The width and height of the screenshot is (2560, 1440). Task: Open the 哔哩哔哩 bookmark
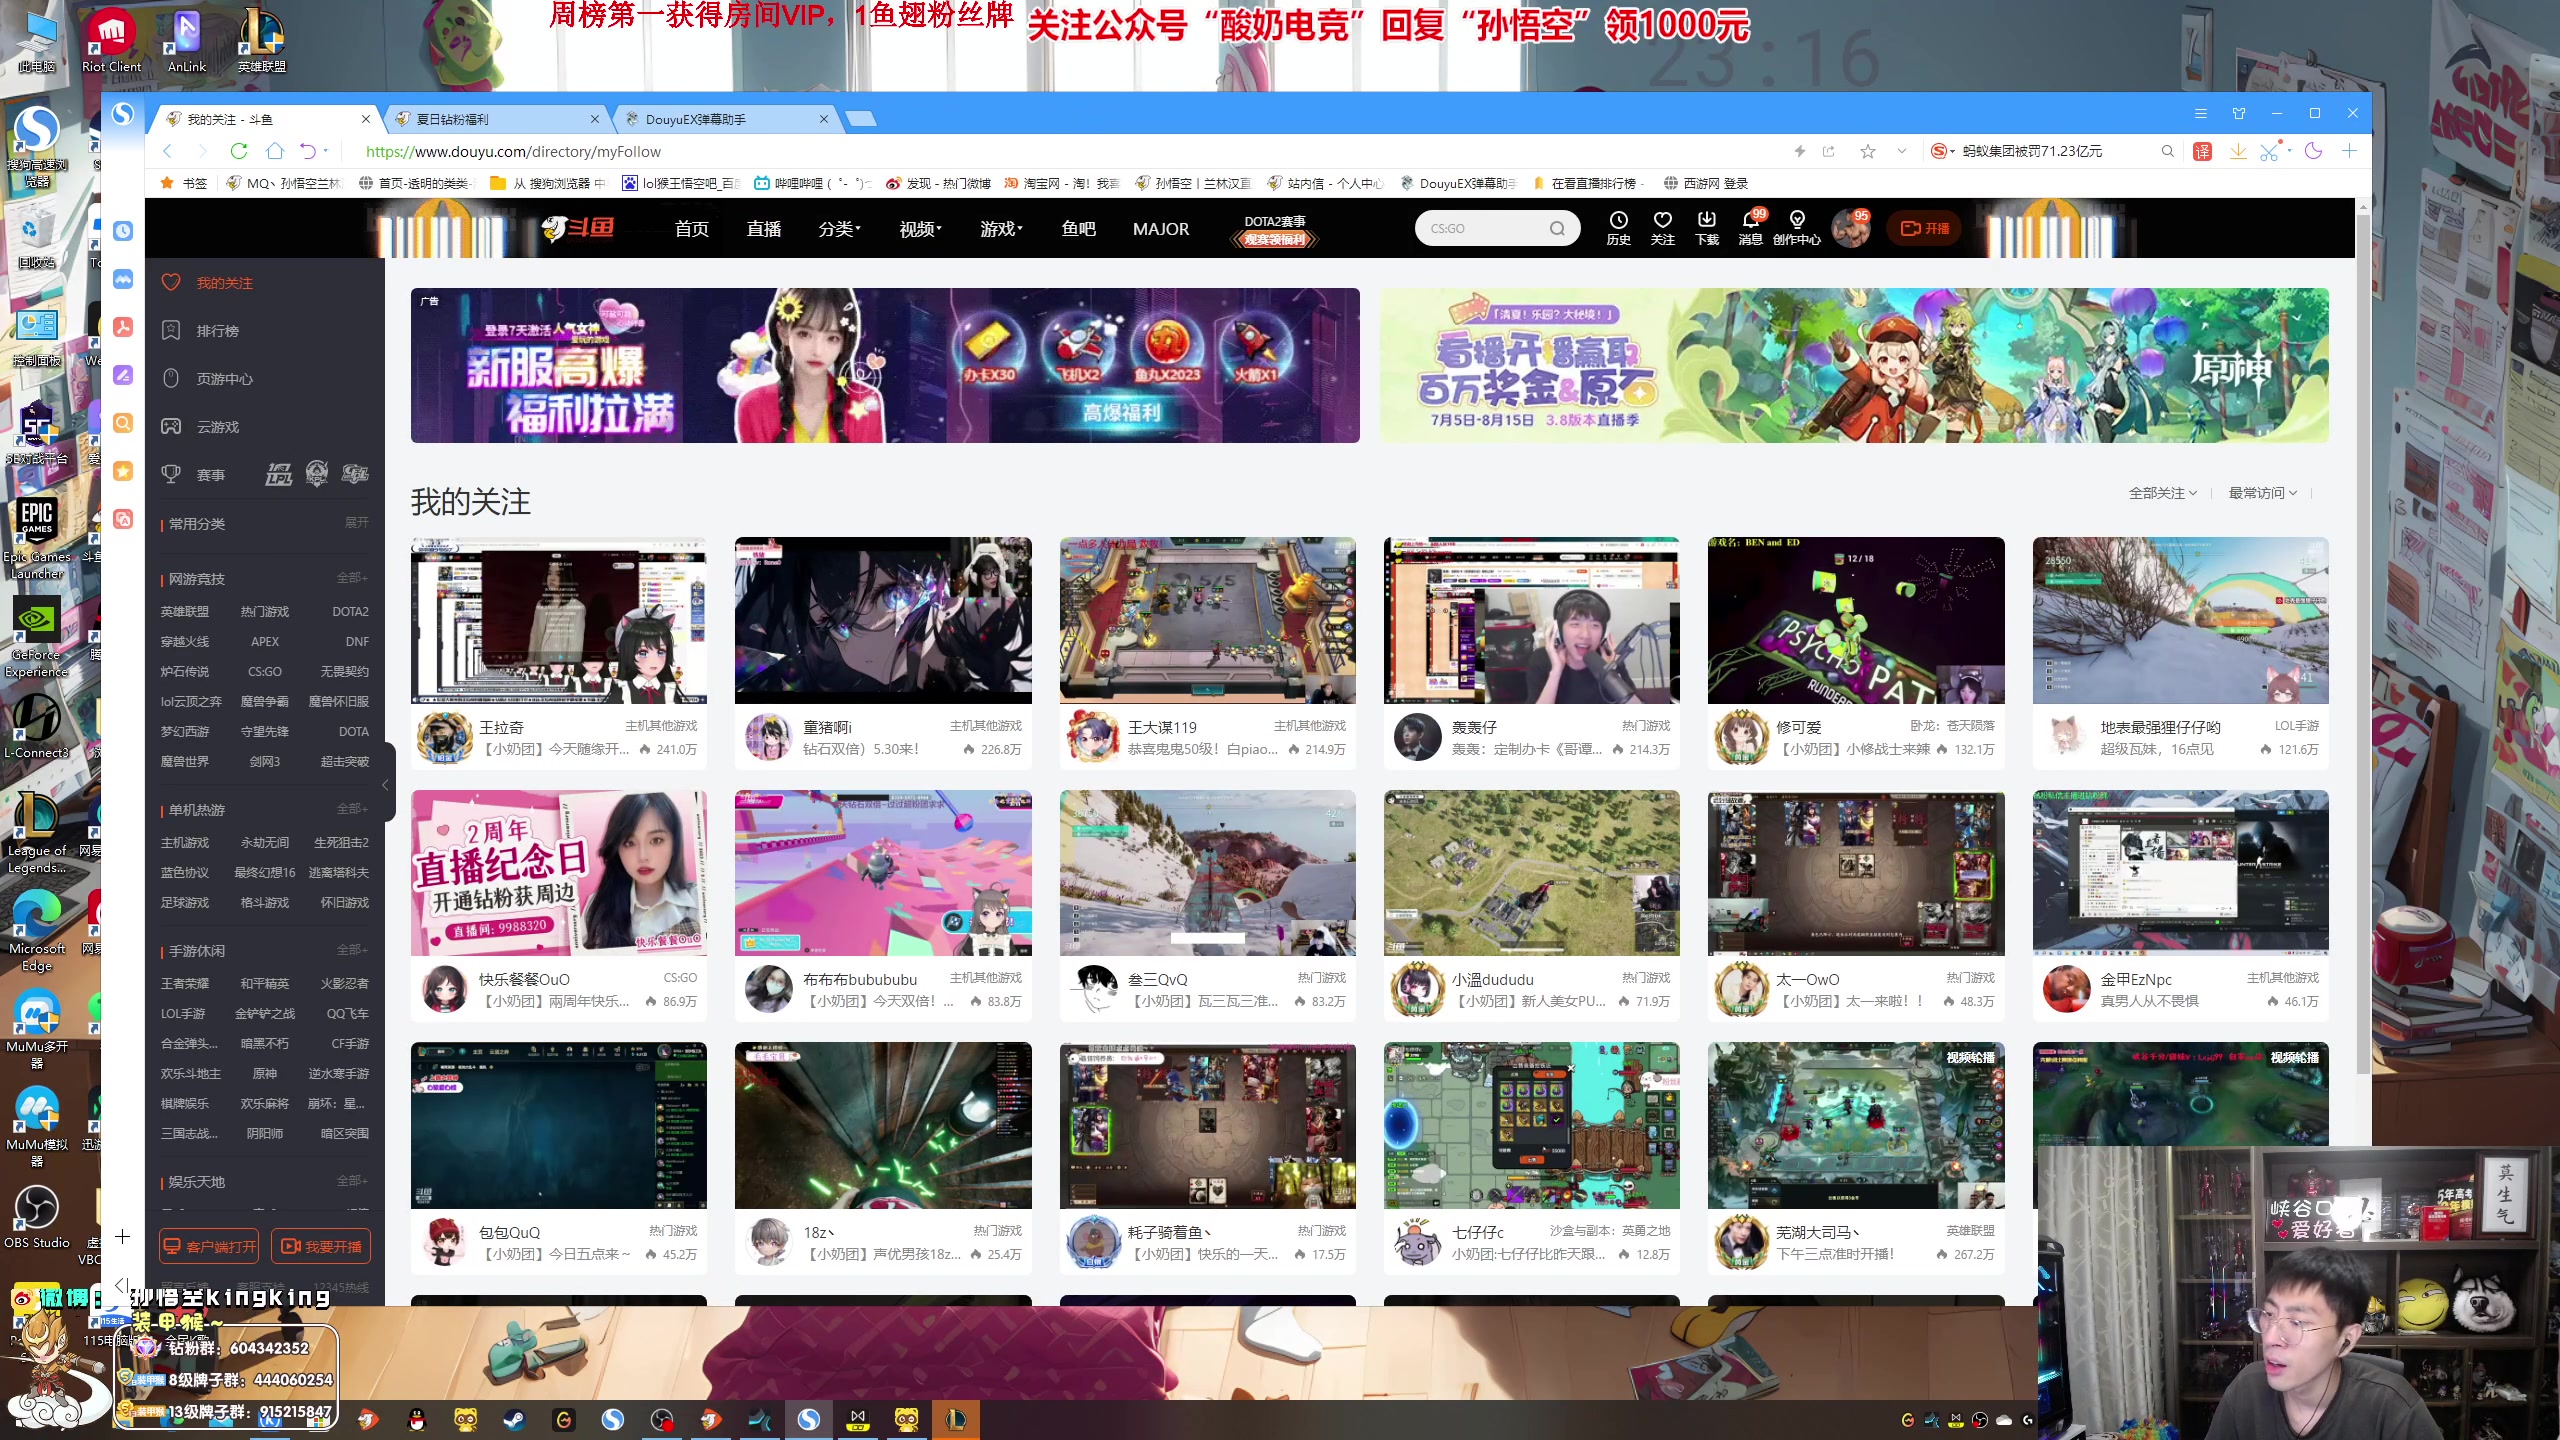click(x=812, y=183)
